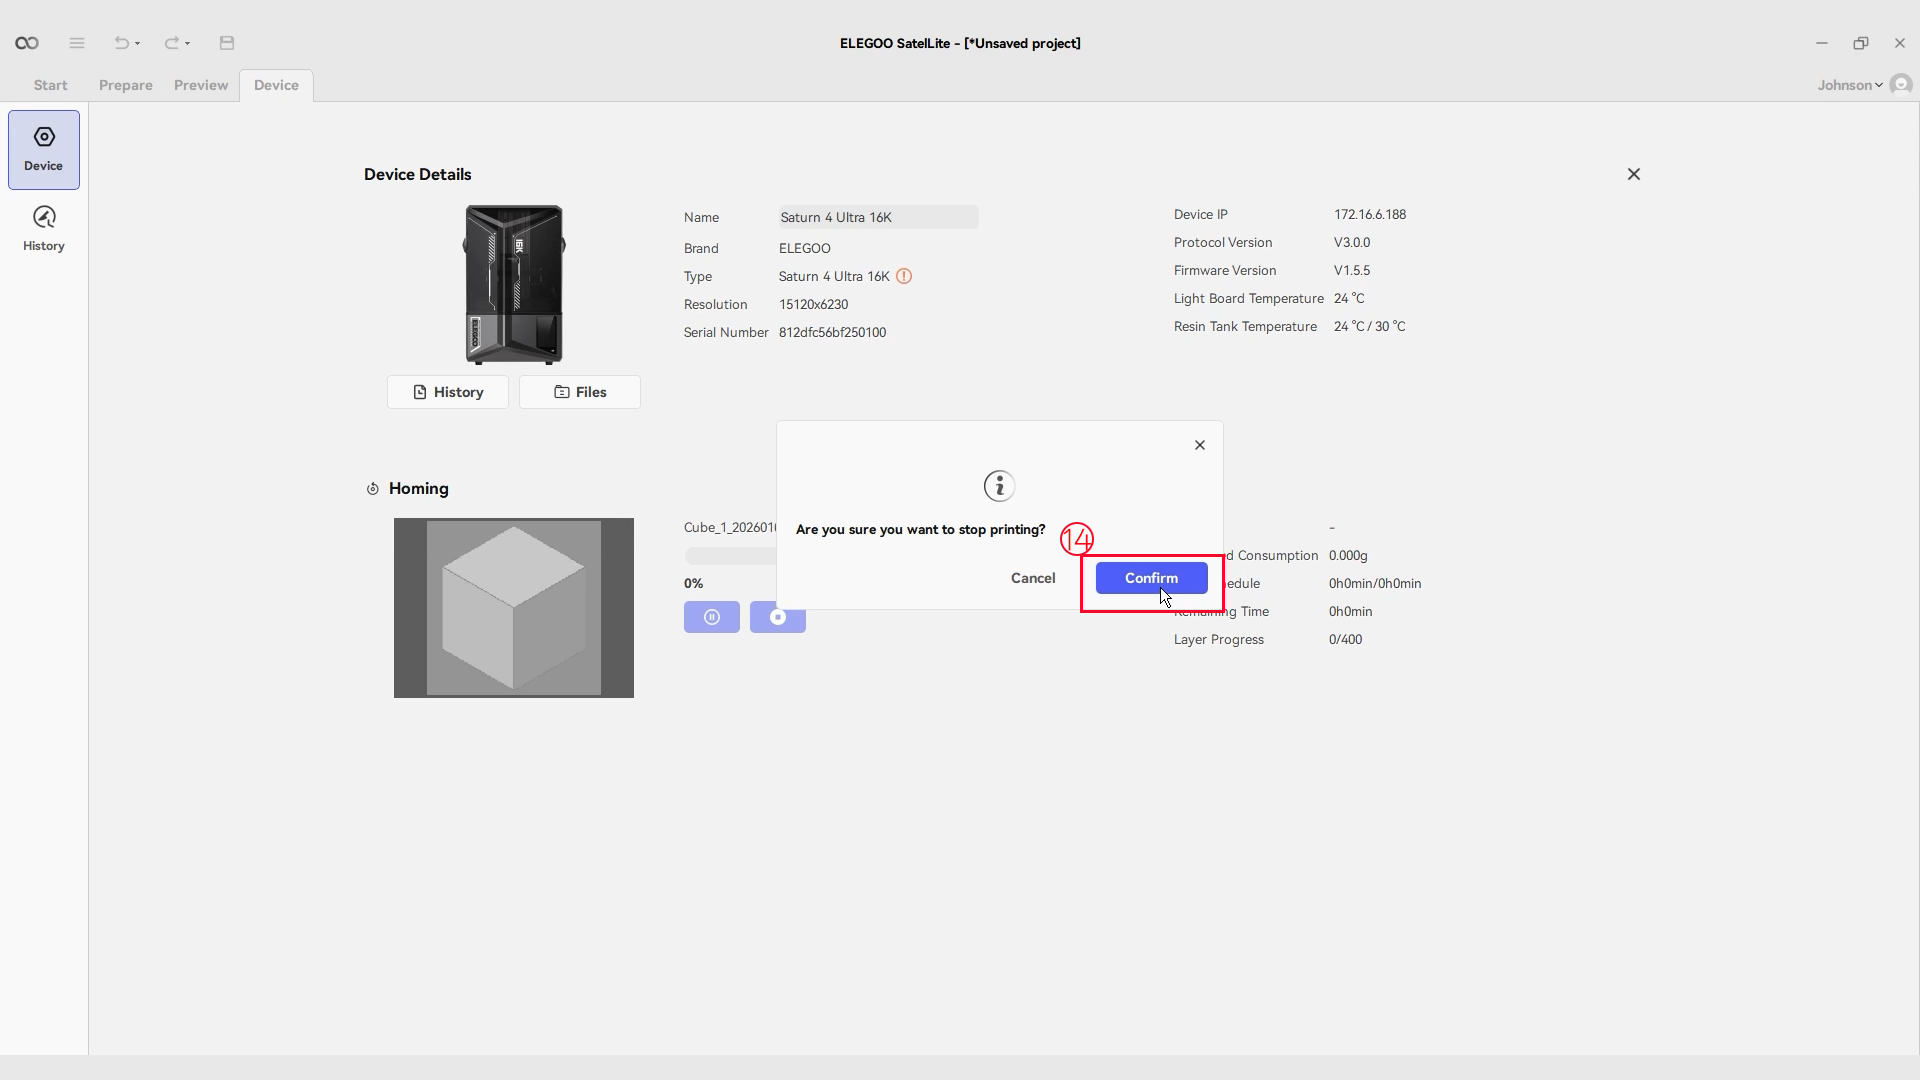
Task: Click the Brand value ELEGOO
Action: point(805,248)
